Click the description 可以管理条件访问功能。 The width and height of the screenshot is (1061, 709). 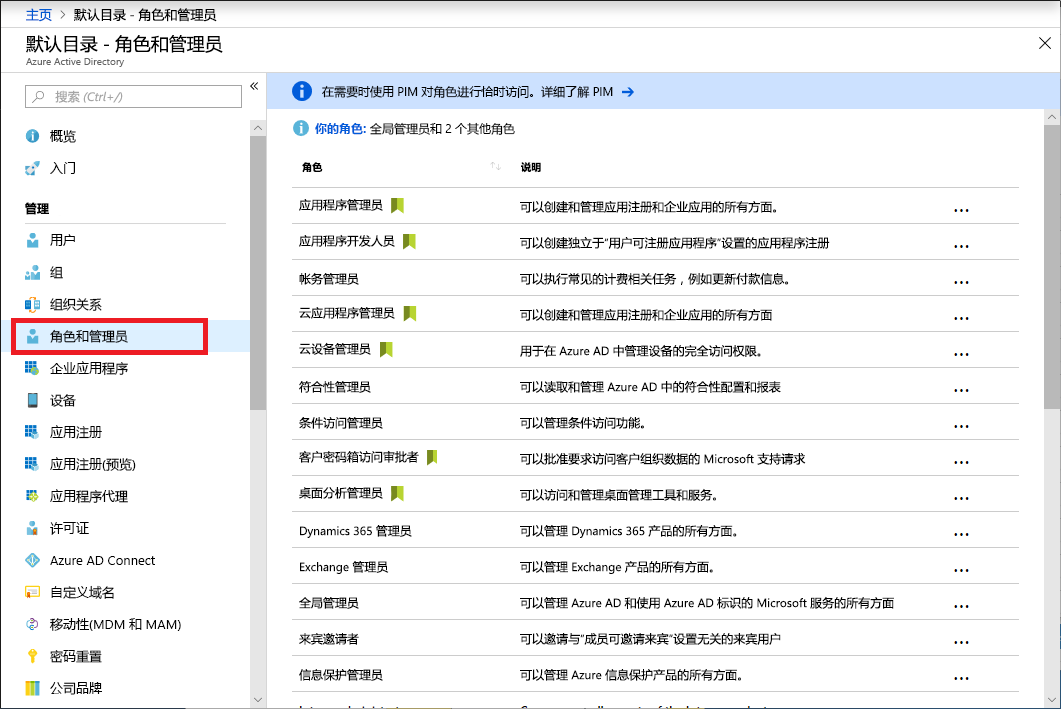coord(583,423)
